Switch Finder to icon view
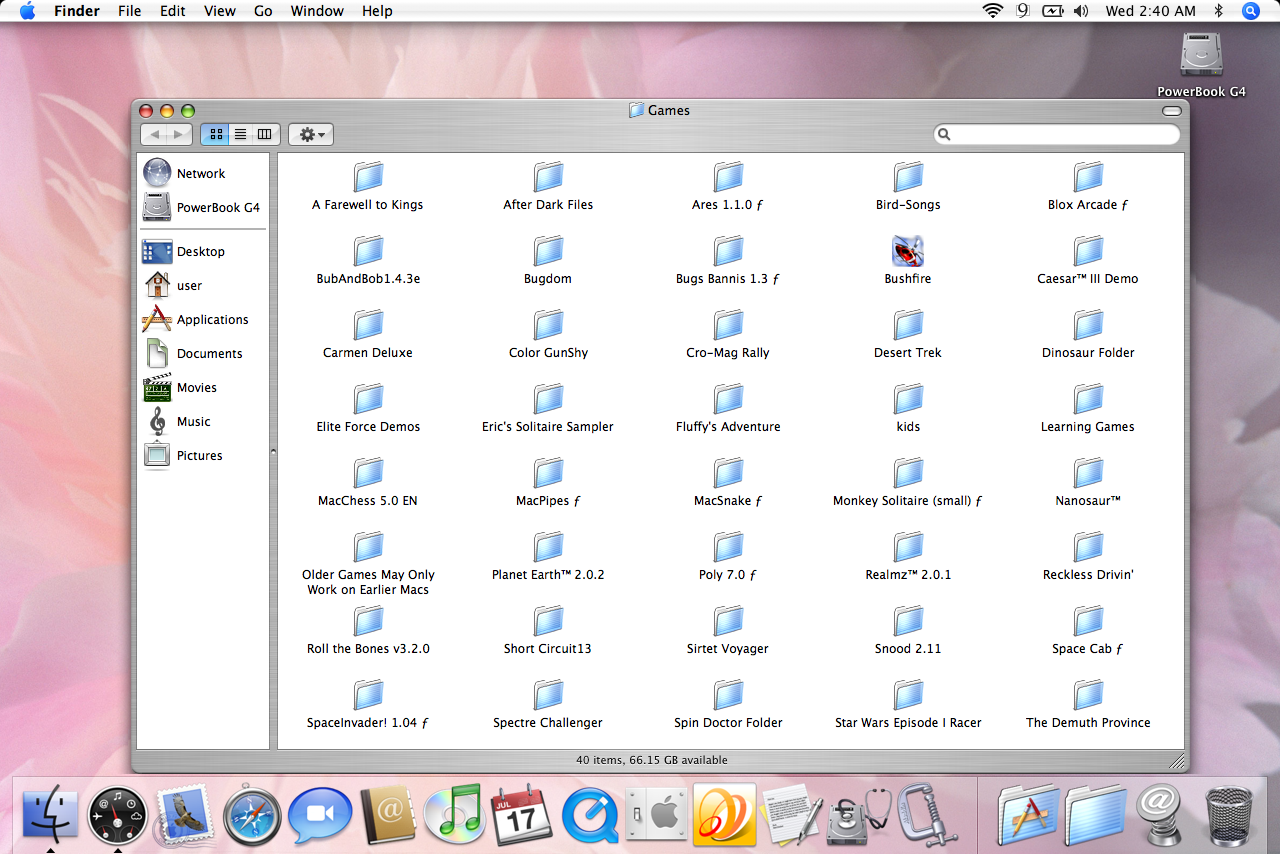The width and height of the screenshot is (1280, 854). pos(215,134)
